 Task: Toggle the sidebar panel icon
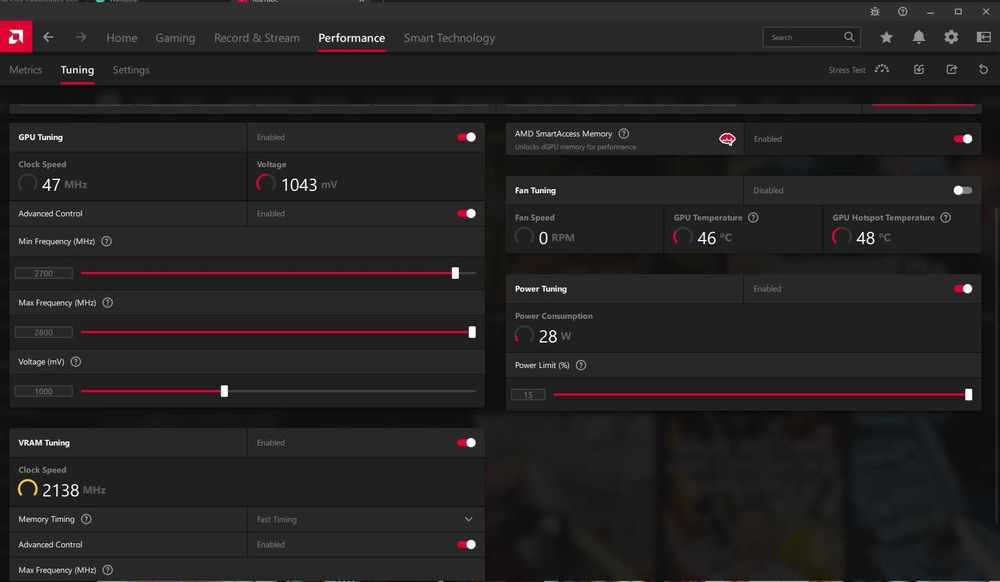[983, 38]
